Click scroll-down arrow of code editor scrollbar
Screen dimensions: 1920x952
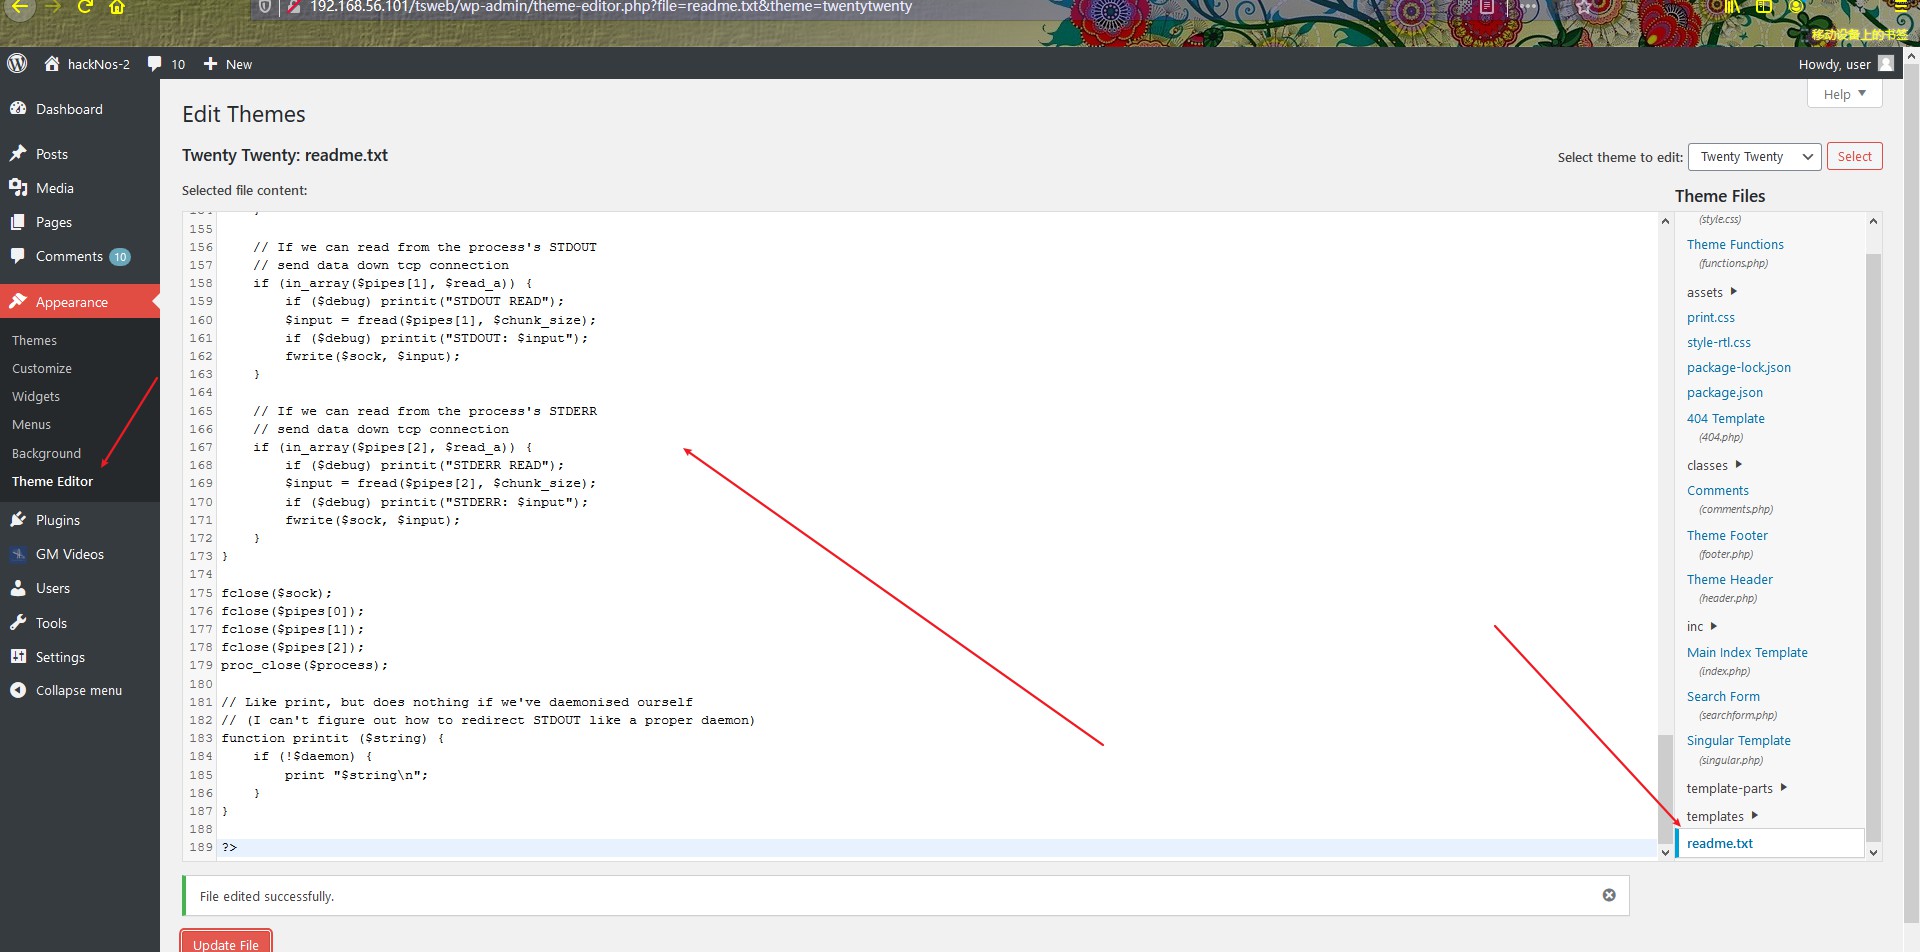(1665, 852)
